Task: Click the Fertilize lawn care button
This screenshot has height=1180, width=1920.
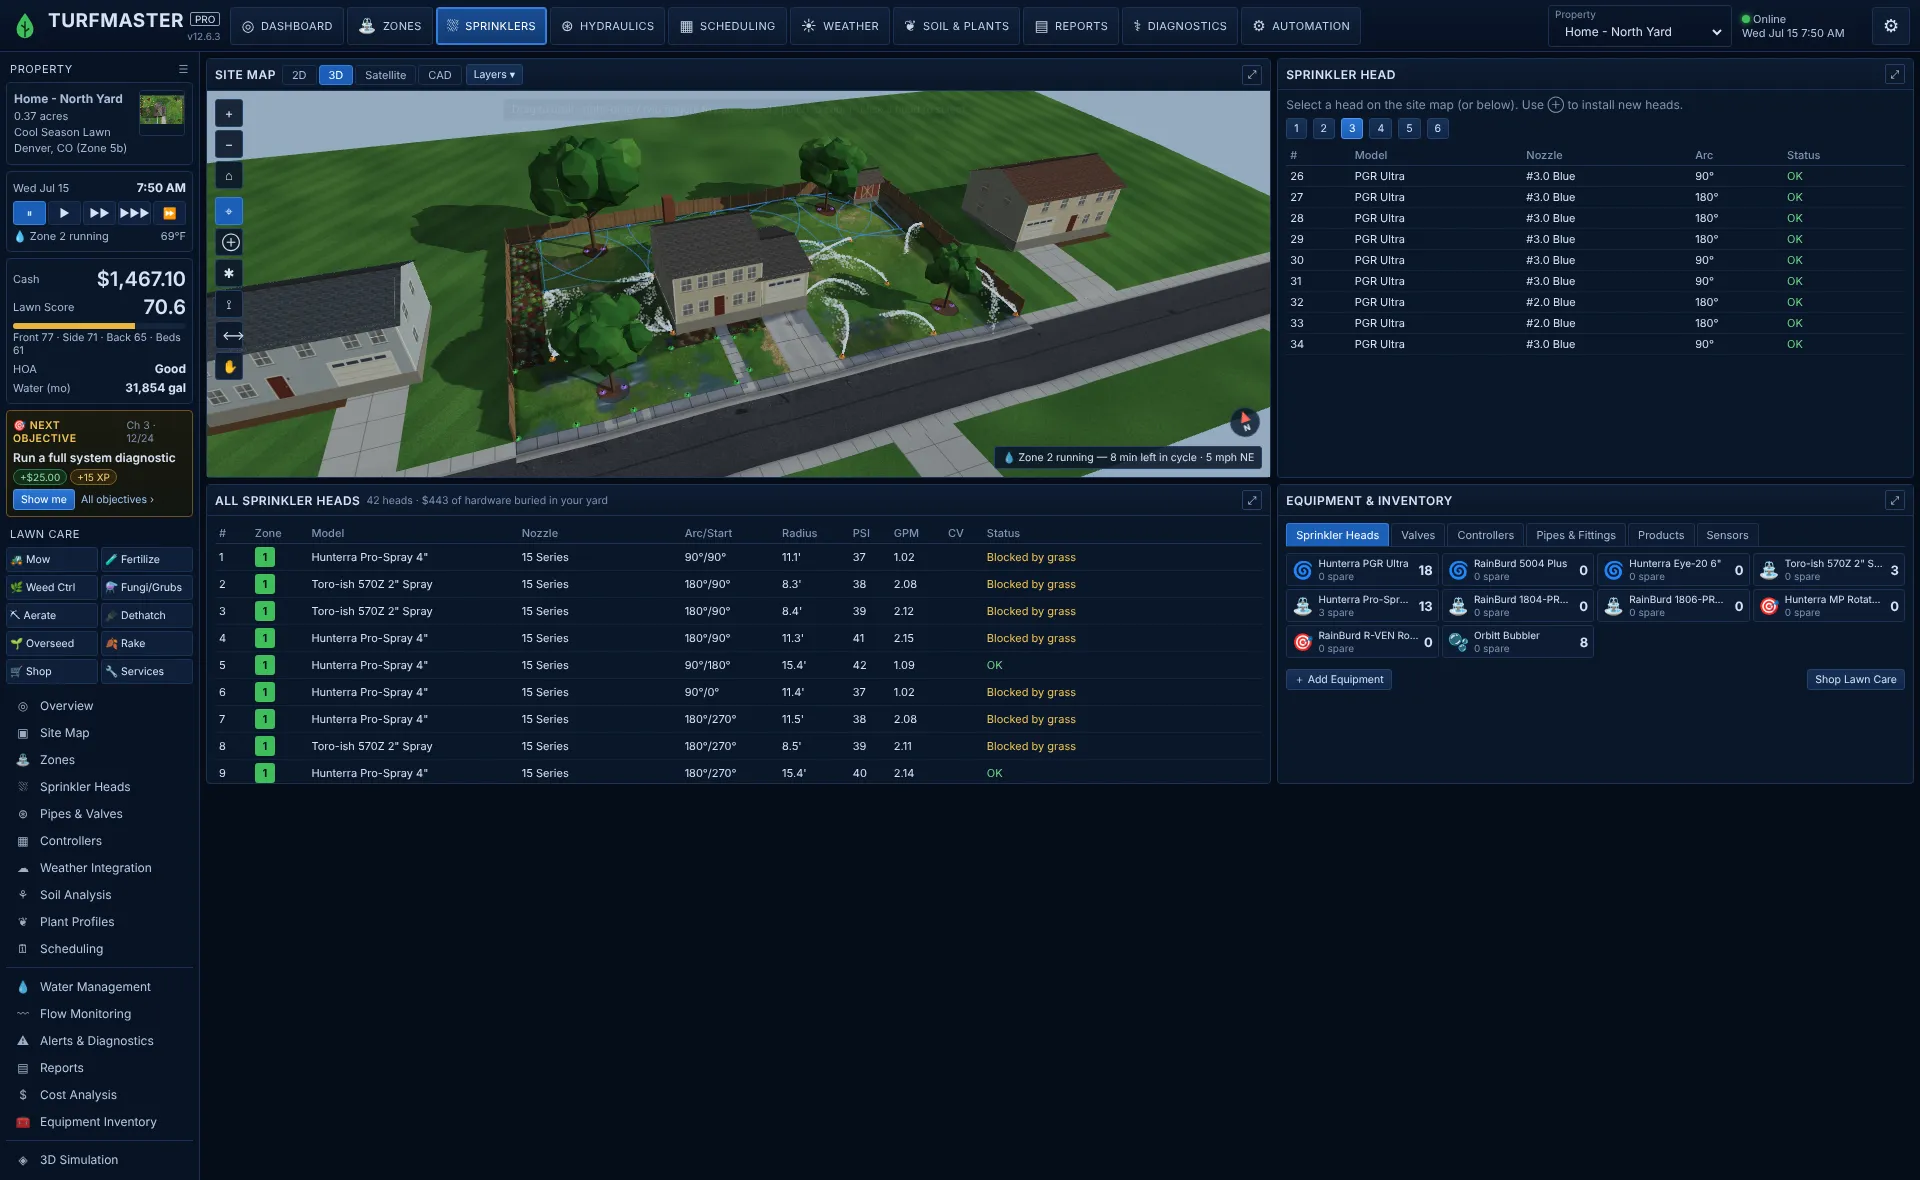Action: (x=147, y=560)
